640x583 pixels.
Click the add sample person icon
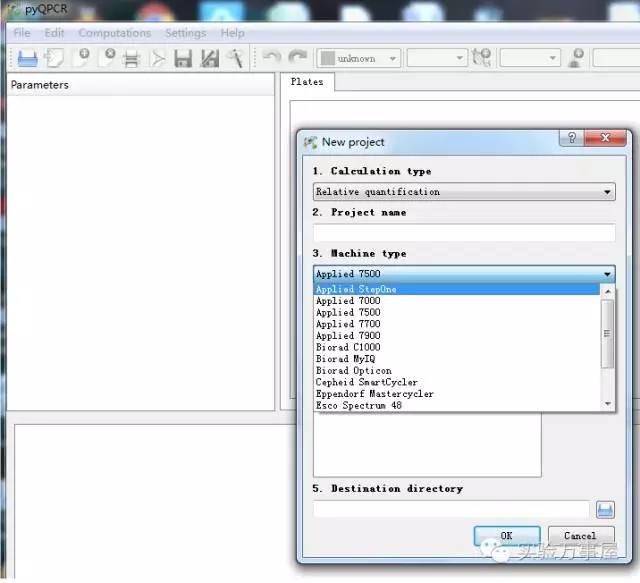pos(576,58)
